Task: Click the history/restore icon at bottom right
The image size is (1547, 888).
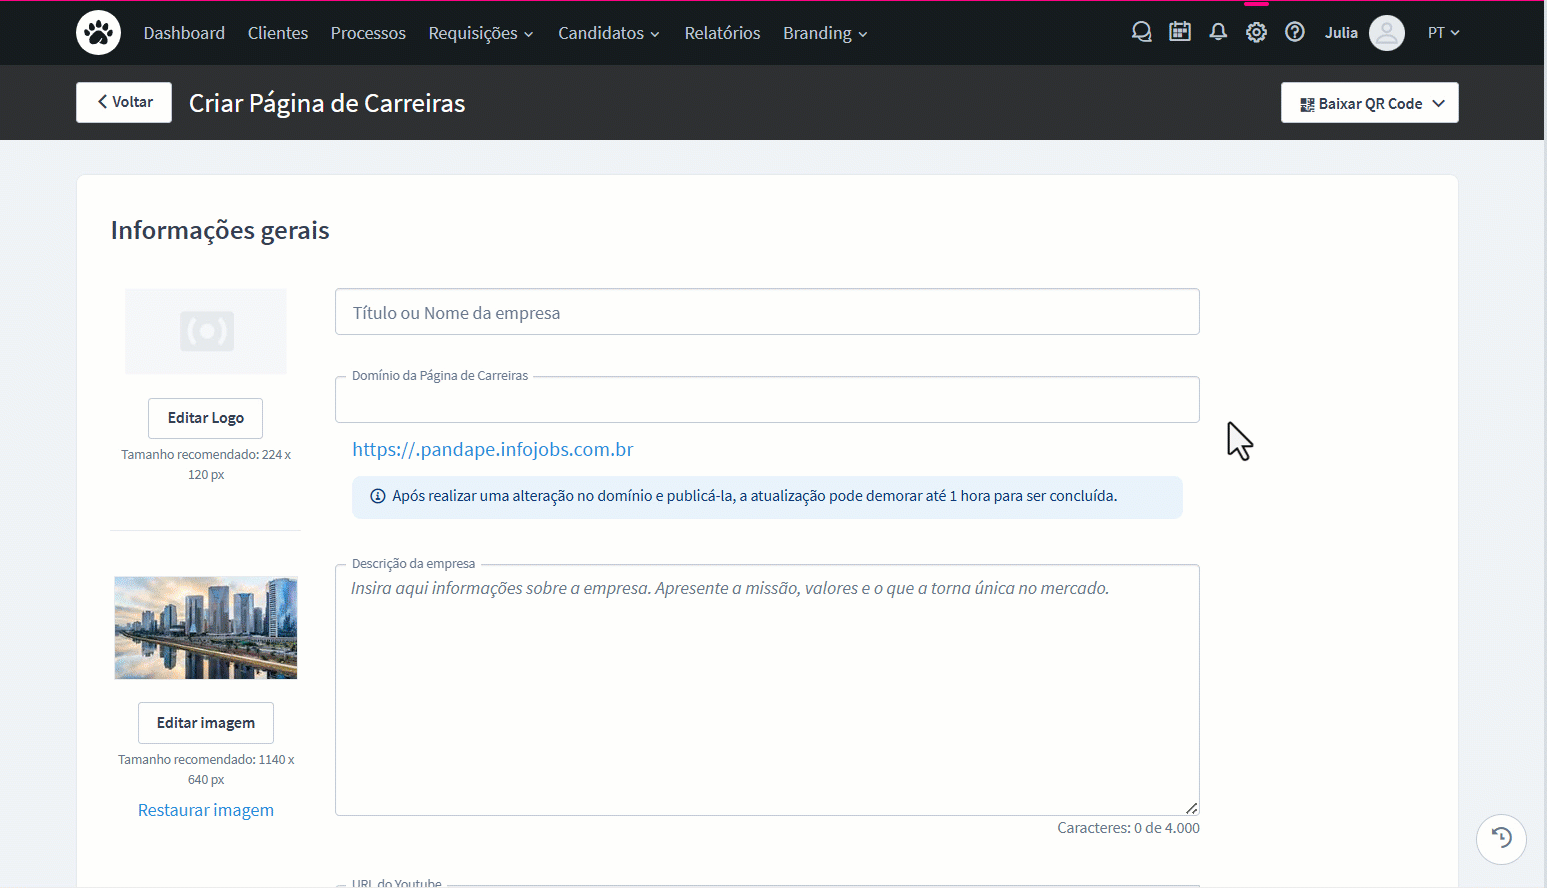Action: [1501, 839]
